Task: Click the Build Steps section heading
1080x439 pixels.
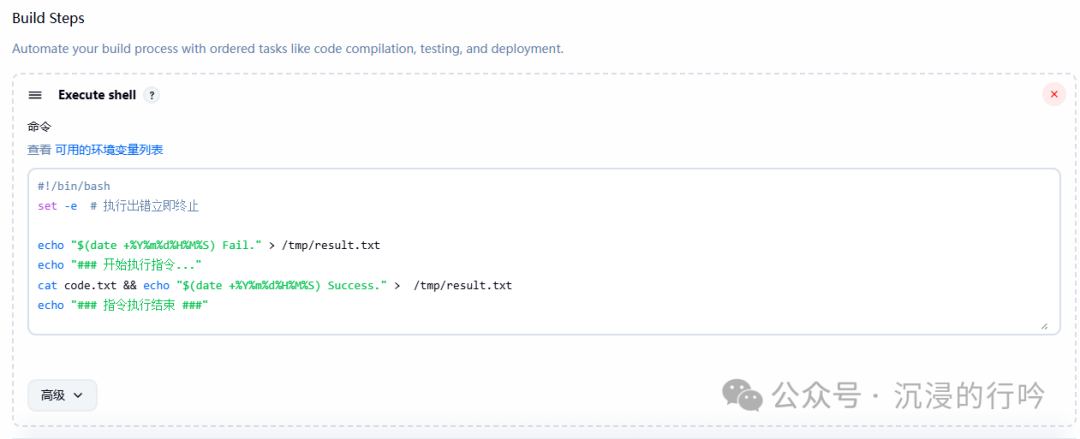Action: [x=48, y=18]
